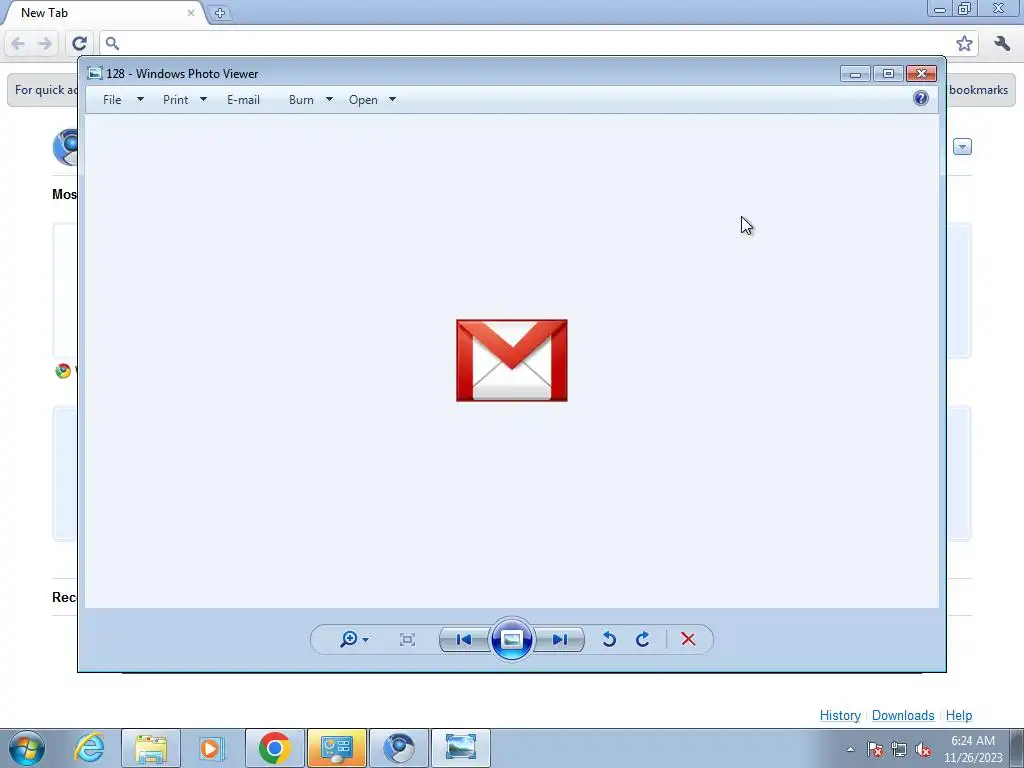Click the browser address bar
Viewport: 1024px width, 768px height.
539,43
